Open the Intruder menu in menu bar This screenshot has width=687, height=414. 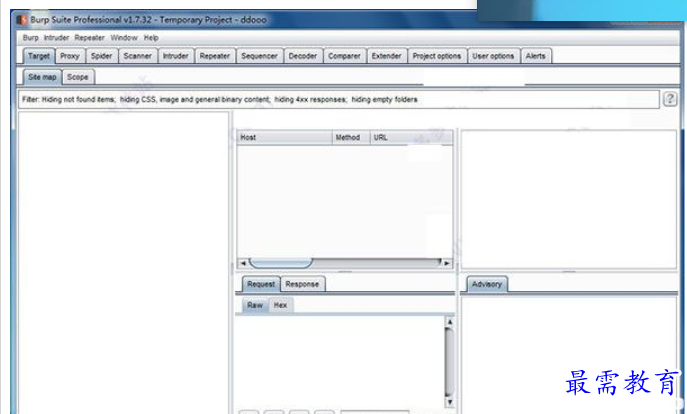point(56,38)
